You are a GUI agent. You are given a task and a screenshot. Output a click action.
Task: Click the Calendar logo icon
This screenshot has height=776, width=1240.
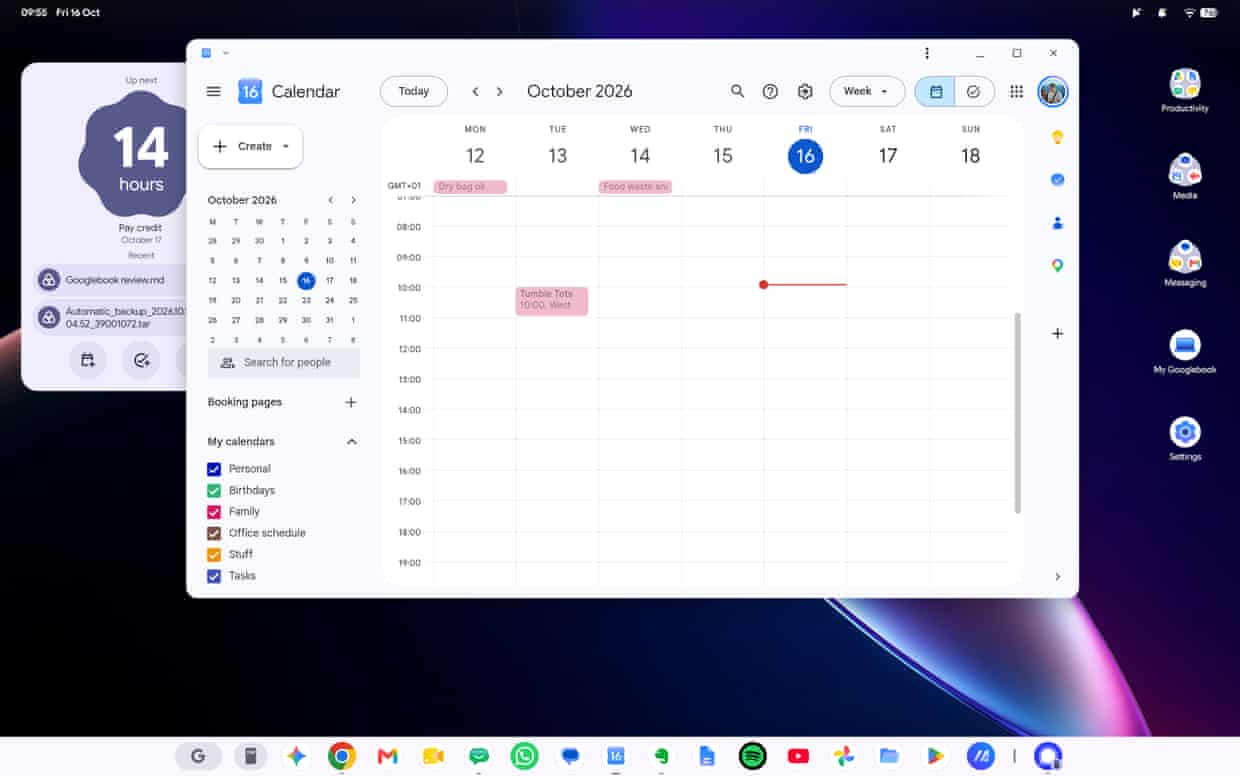click(x=250, y=91)
